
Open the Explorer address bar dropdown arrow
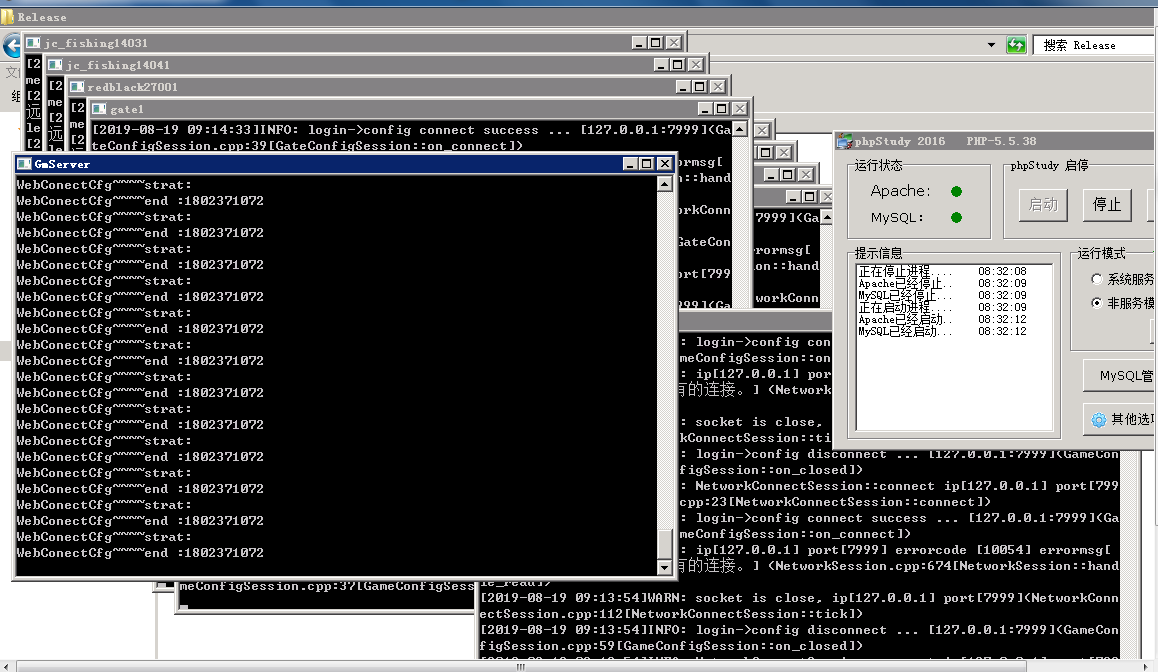[991, 45]
